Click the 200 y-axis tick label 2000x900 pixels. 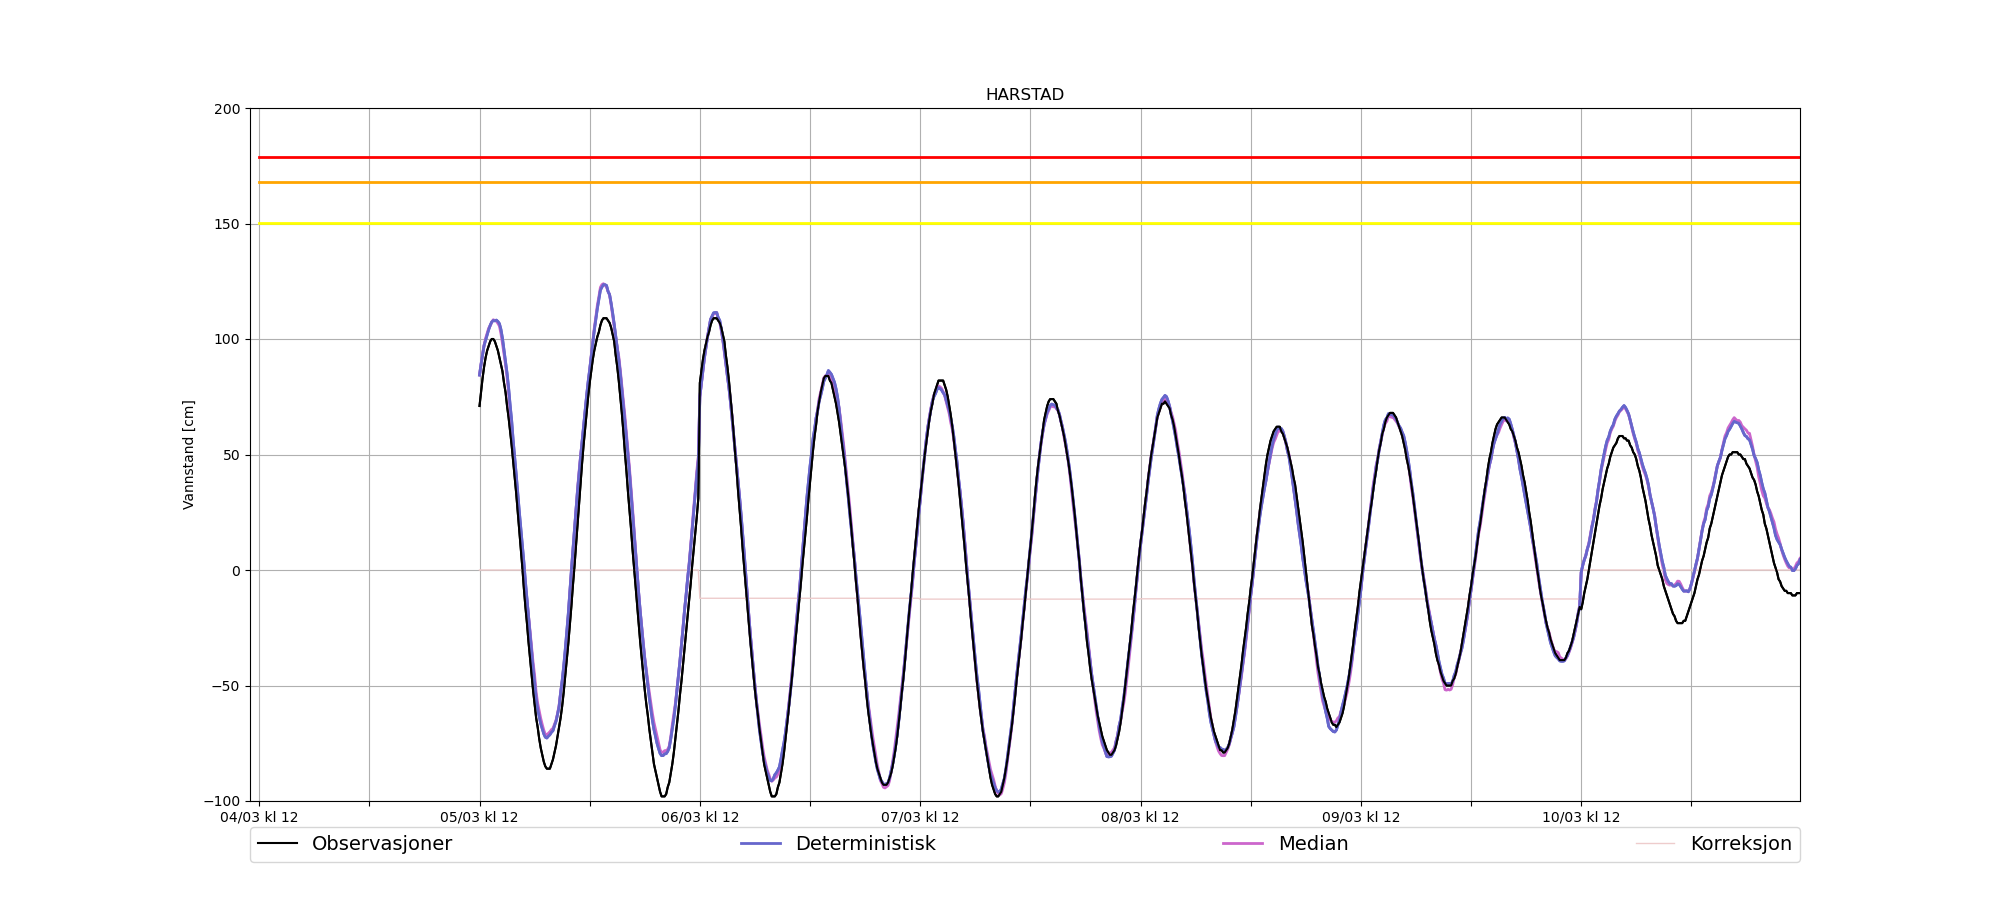(x=227, y=109)
